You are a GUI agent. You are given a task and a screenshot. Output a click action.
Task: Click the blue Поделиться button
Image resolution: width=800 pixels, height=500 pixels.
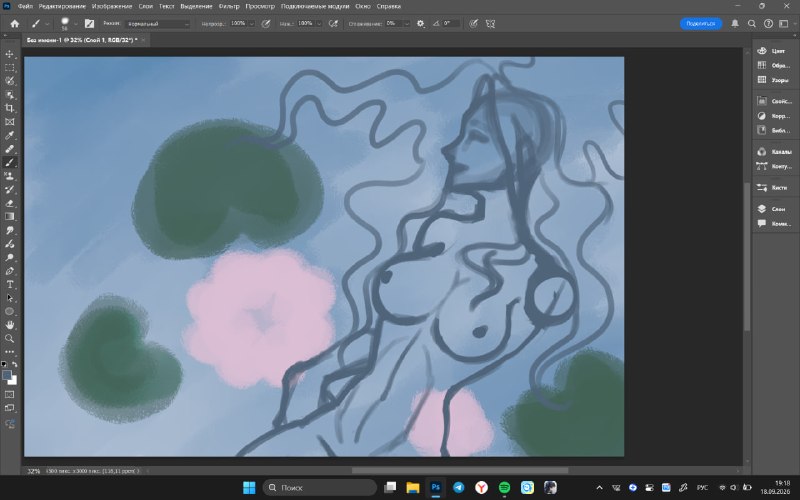coord(701,23)
